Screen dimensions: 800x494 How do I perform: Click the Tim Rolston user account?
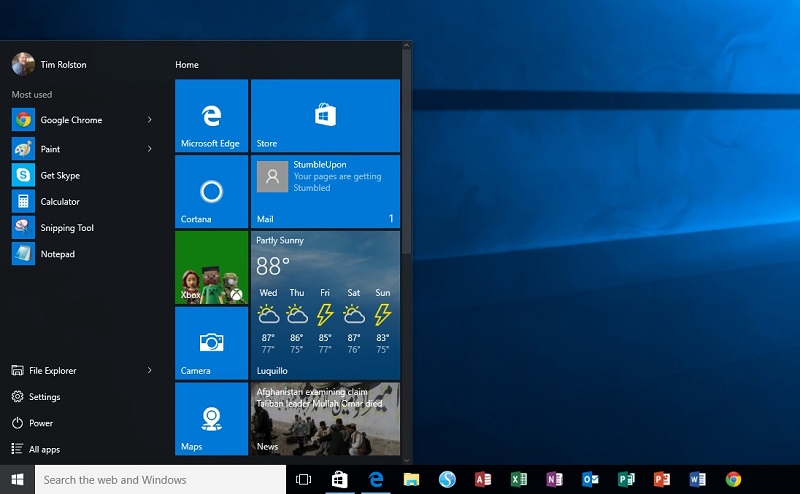(49, 64)
